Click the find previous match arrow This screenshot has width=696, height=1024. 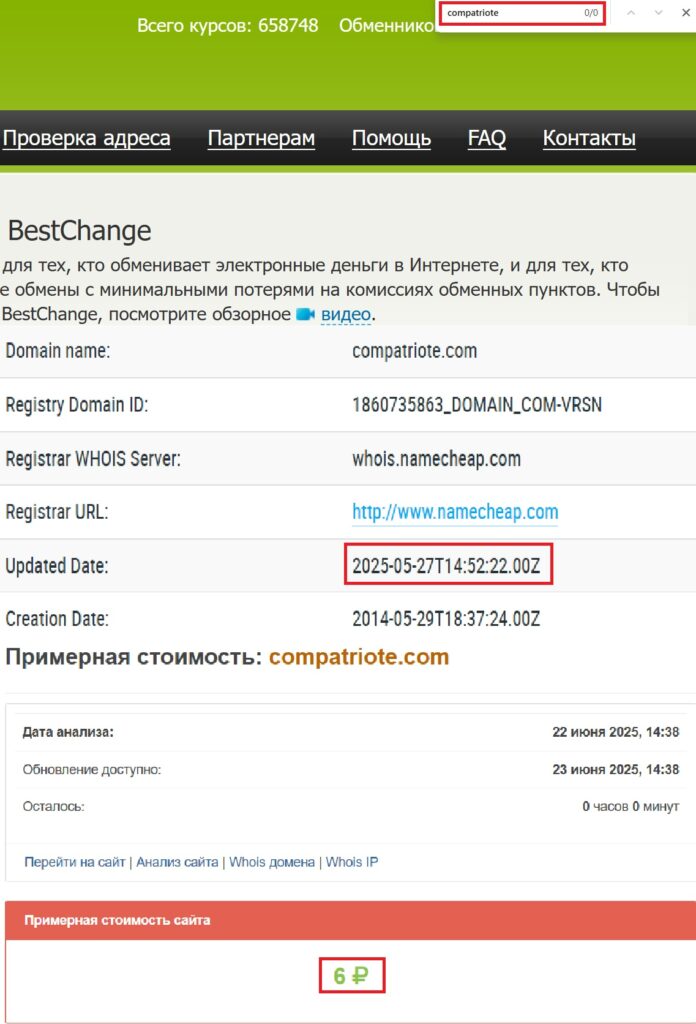[x=630, y=13]
